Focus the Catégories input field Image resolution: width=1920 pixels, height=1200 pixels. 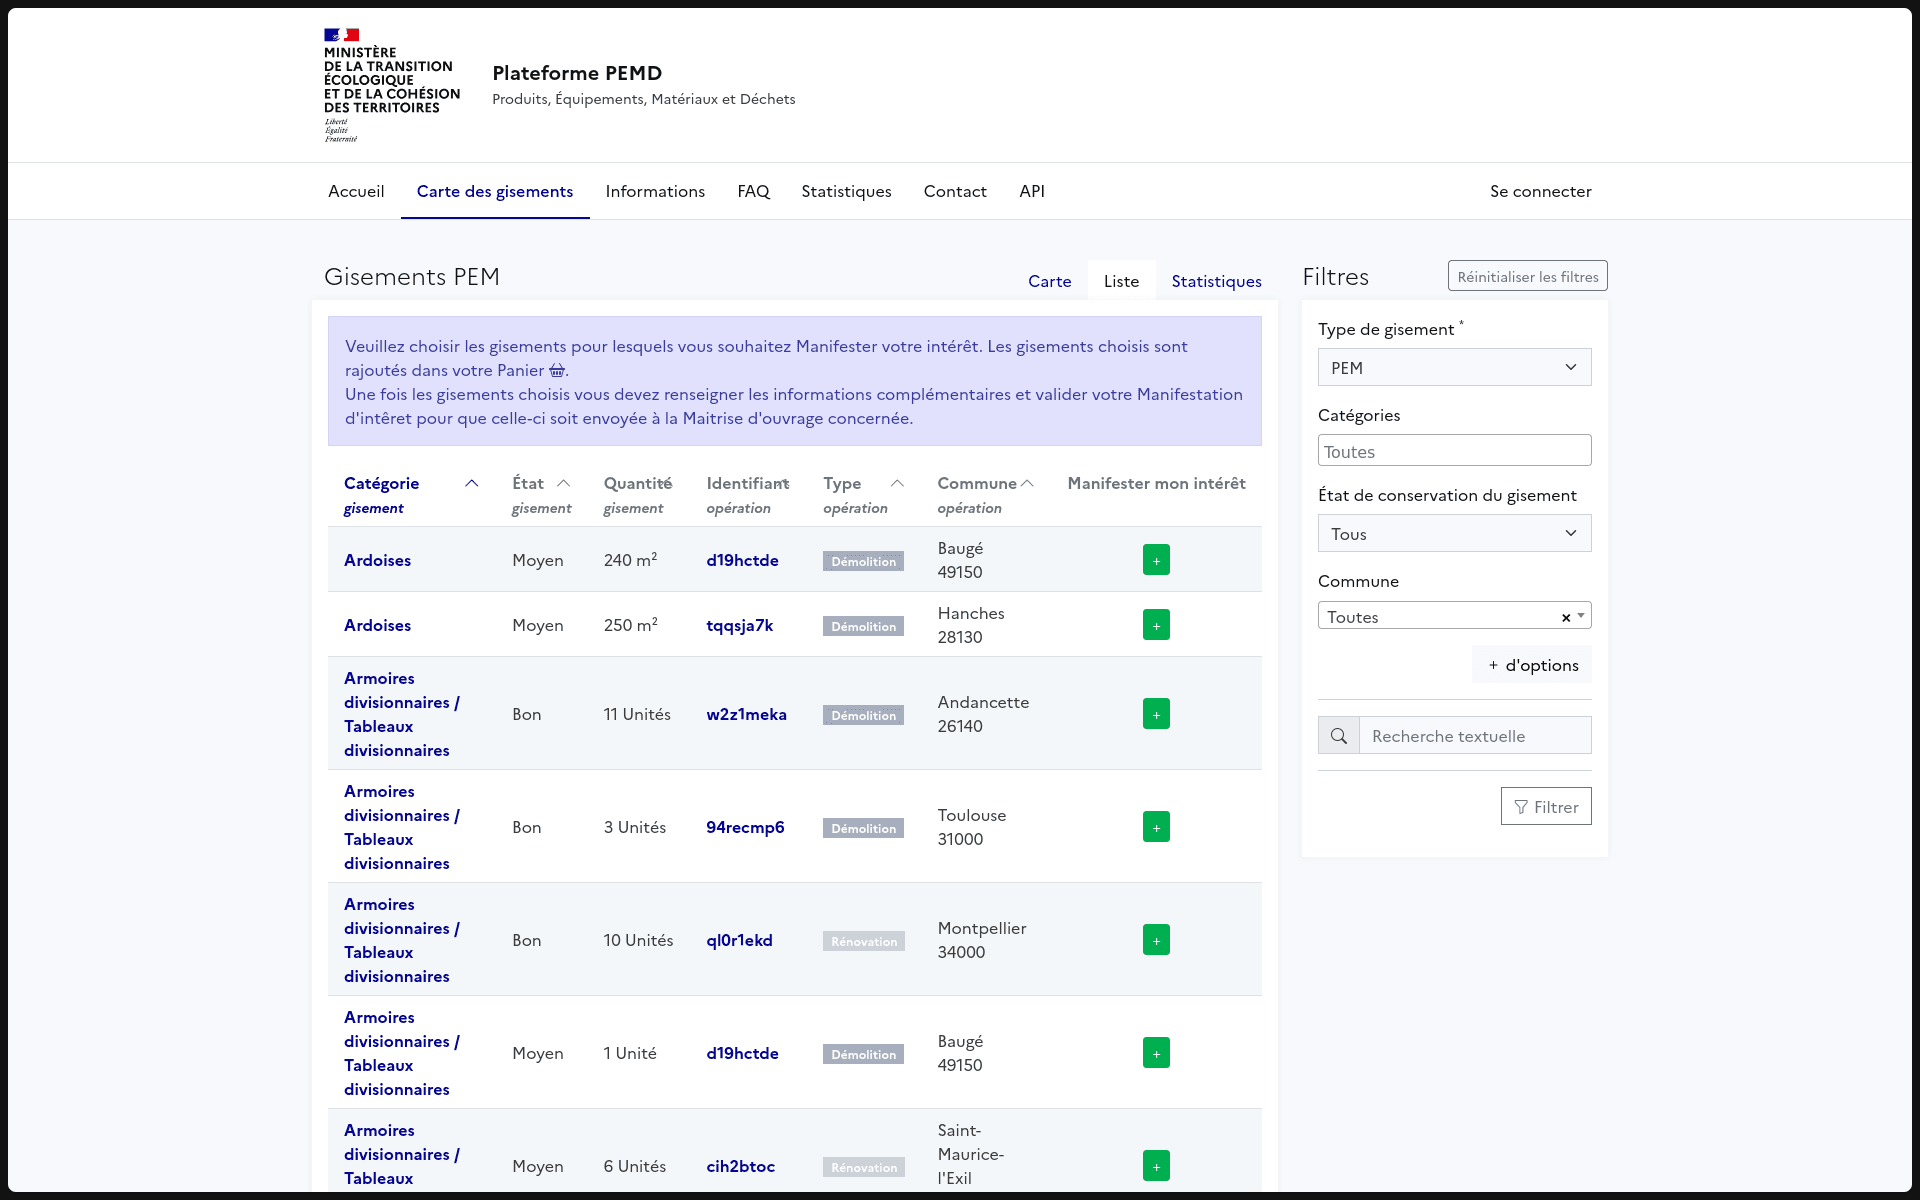1455,450
